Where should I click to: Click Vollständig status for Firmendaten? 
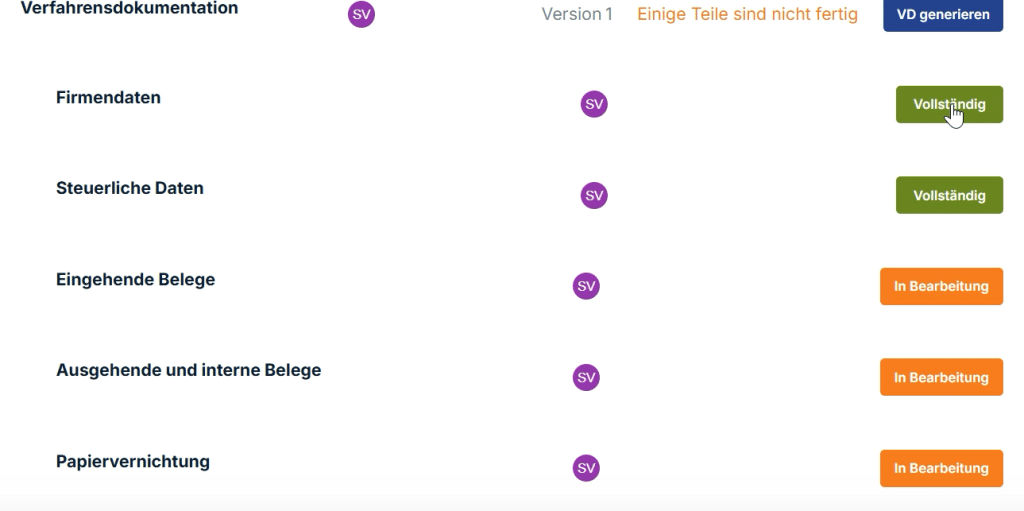pos(948,104)
